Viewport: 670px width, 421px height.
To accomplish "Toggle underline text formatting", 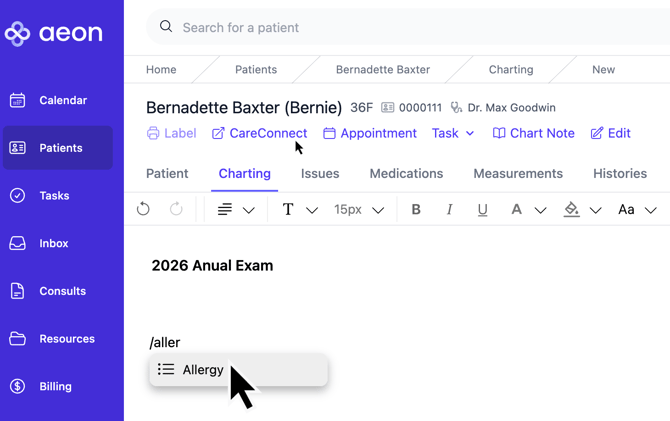I will click(482, 210).
